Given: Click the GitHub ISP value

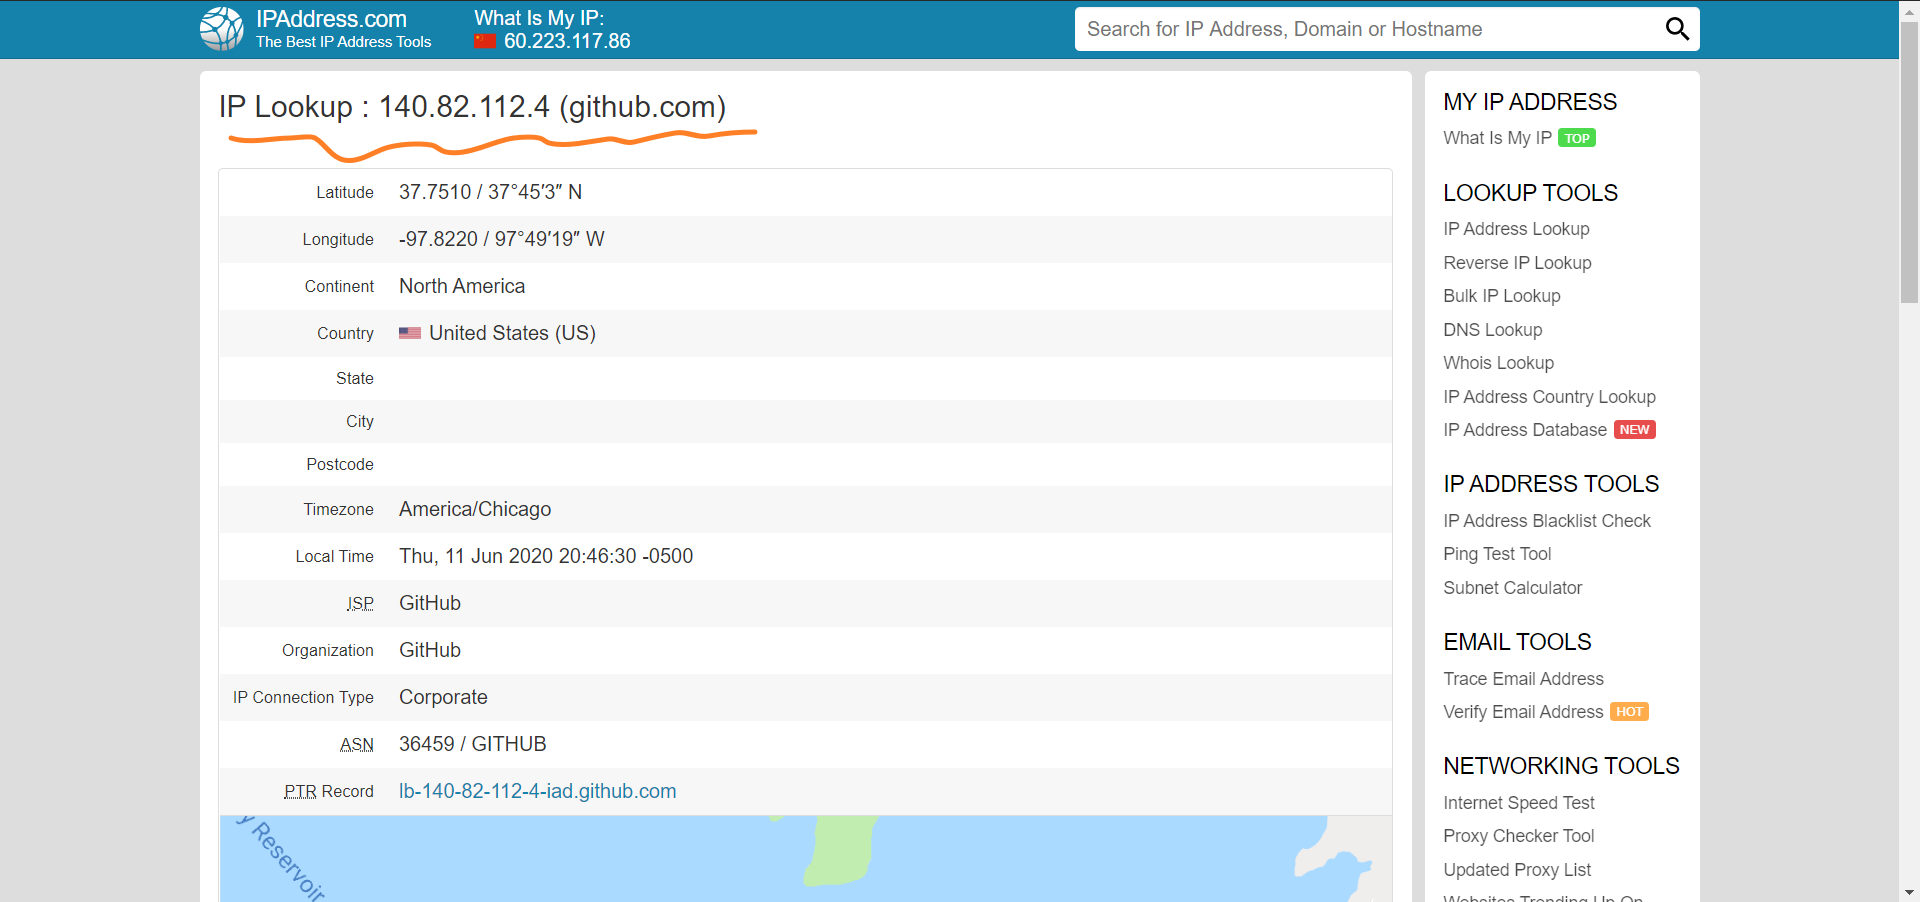Looking at the screenshot, I should coord(430,603).
